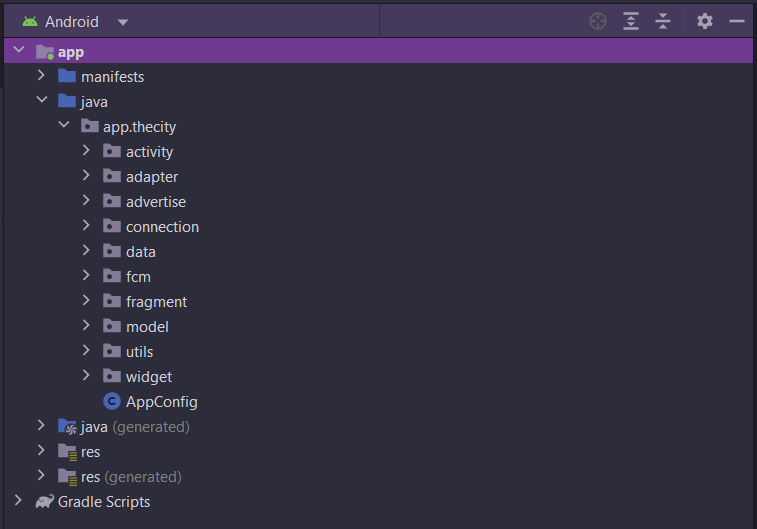Click the Collapse All toolbar icon

(x=662, y=21)
